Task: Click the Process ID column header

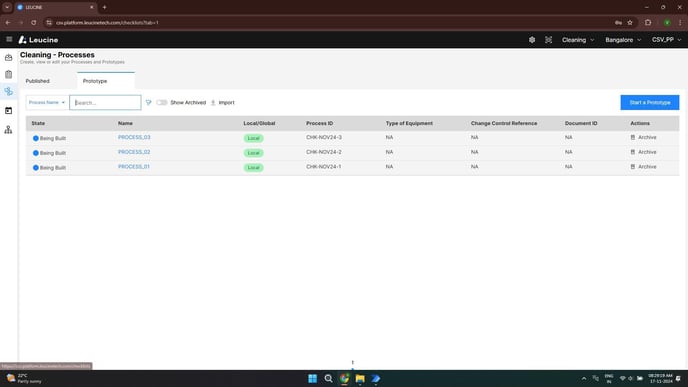Action: tap(319, 123)
